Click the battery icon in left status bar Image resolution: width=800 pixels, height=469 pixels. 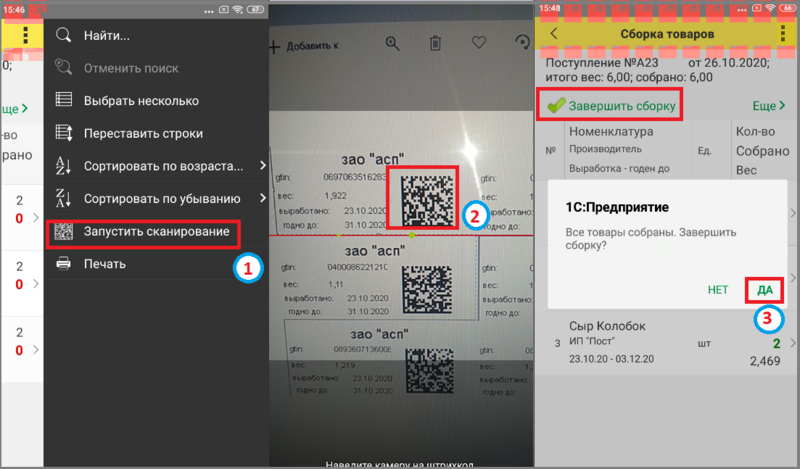coord(256,9)
